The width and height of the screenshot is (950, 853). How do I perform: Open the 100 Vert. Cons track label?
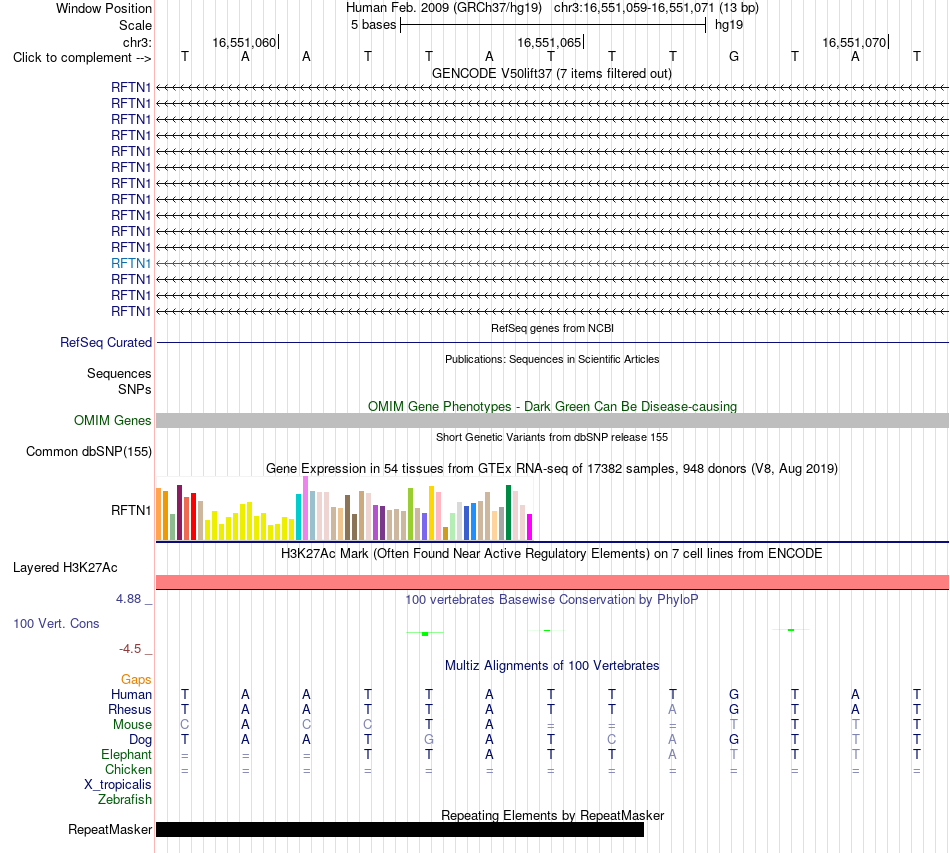click(x=56, y=623)
